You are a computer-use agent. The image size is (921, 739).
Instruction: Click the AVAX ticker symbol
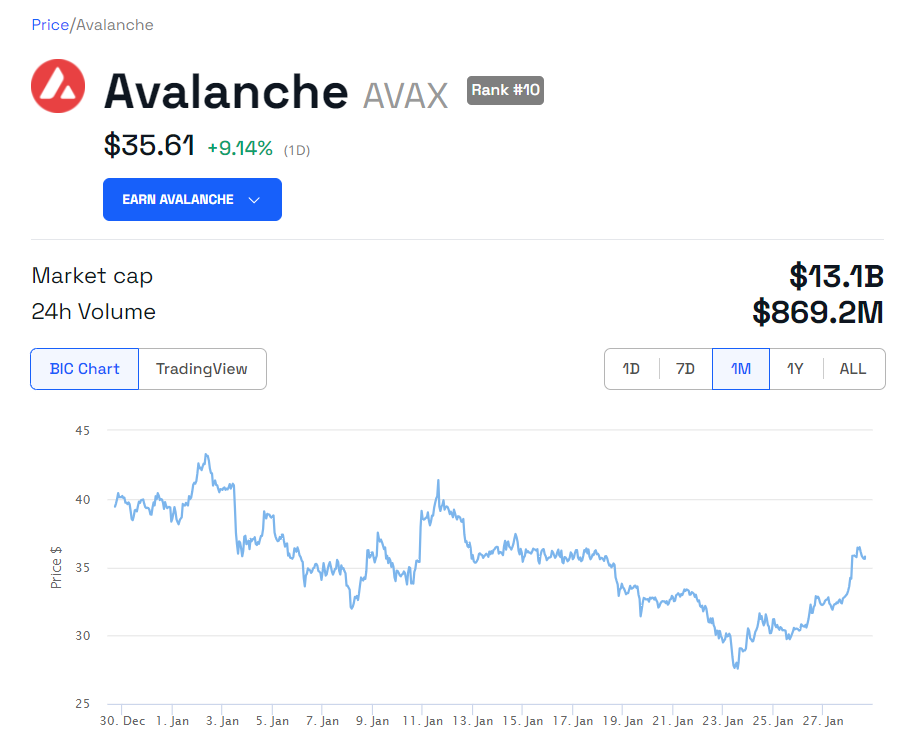pos(405,95)
